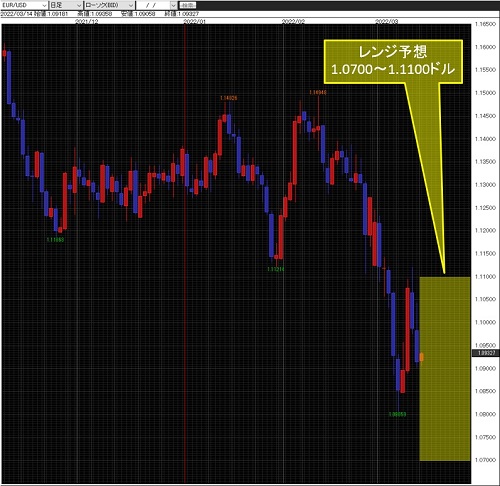The width and height of the screenshot is (500, 486).
Task: Click the 1.16000 price axis label
Action: tap(485, 47)
